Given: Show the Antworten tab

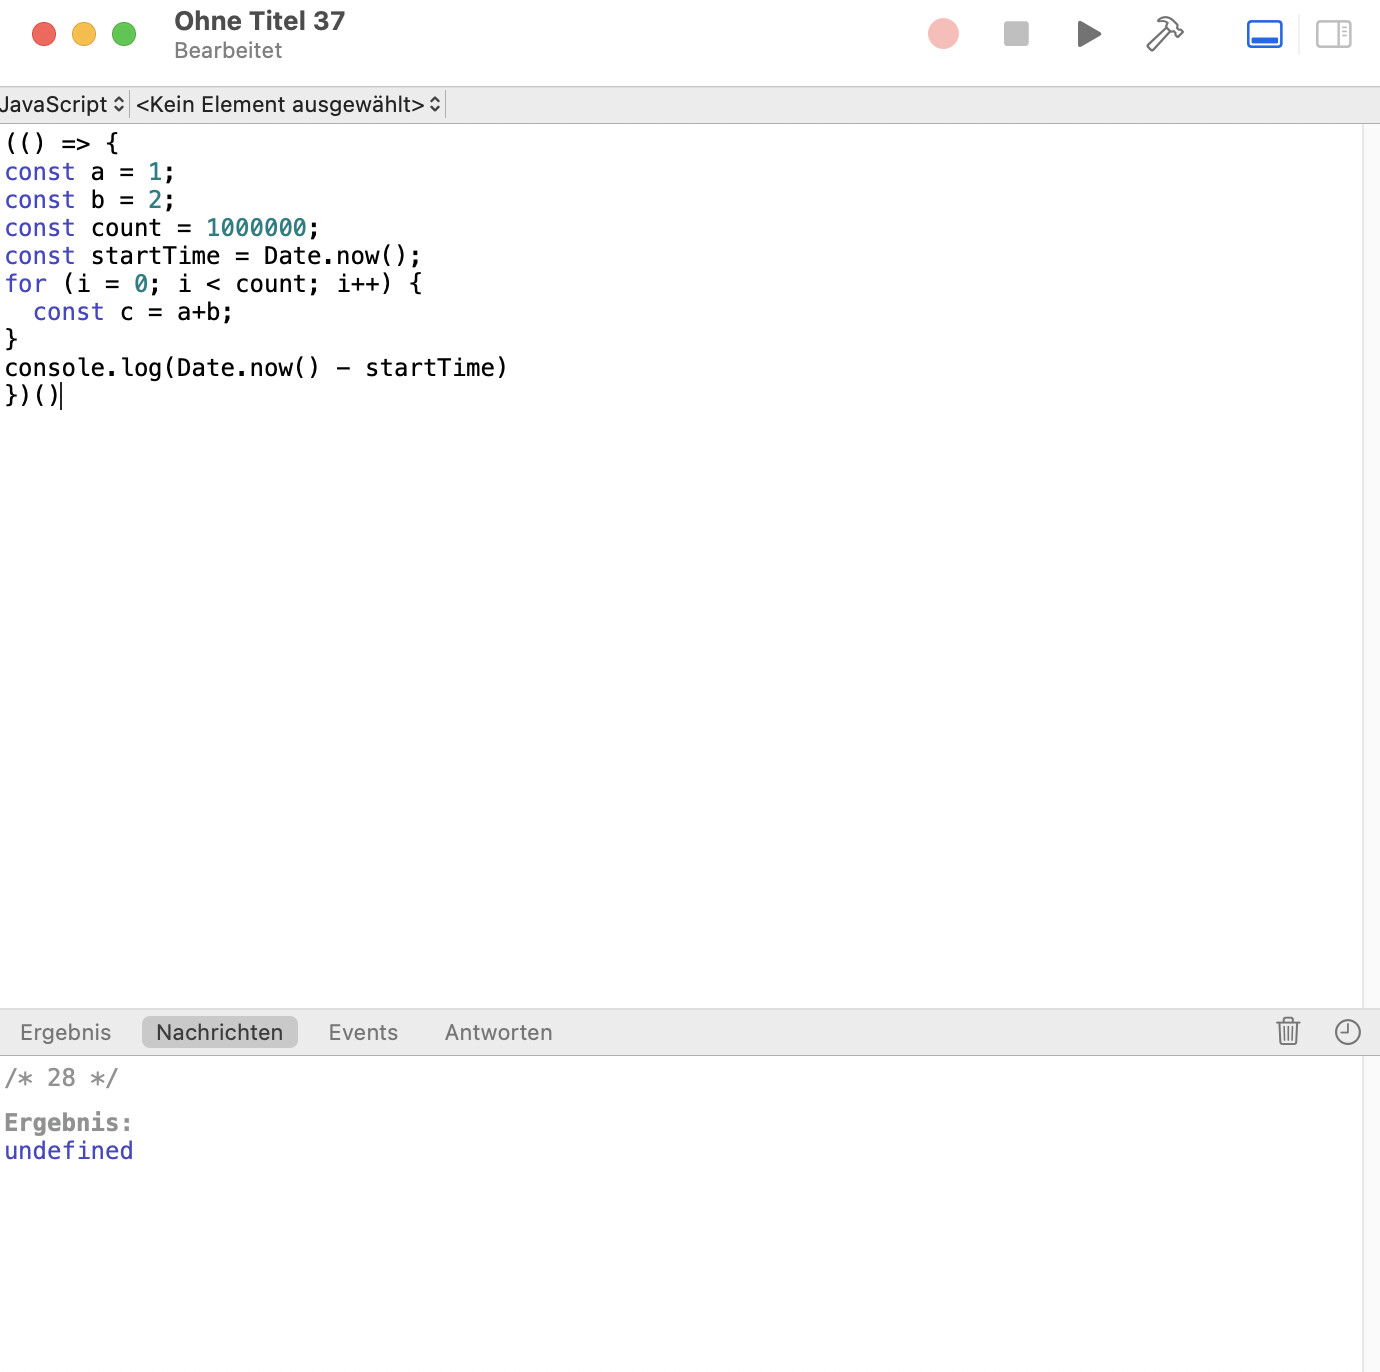Looking at the screenshot, I should click(x=498, y=1032).
